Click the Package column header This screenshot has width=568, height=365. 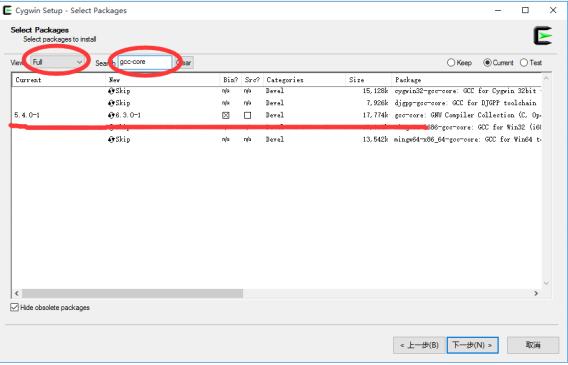pyautogui.click(x=467, y=80)
